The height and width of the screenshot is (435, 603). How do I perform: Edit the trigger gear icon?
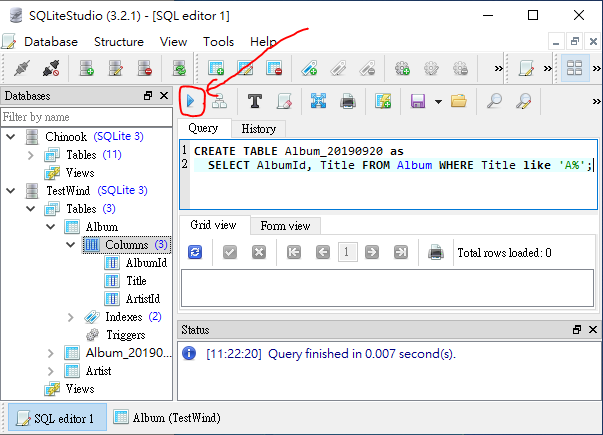click(x=431, y=69)
